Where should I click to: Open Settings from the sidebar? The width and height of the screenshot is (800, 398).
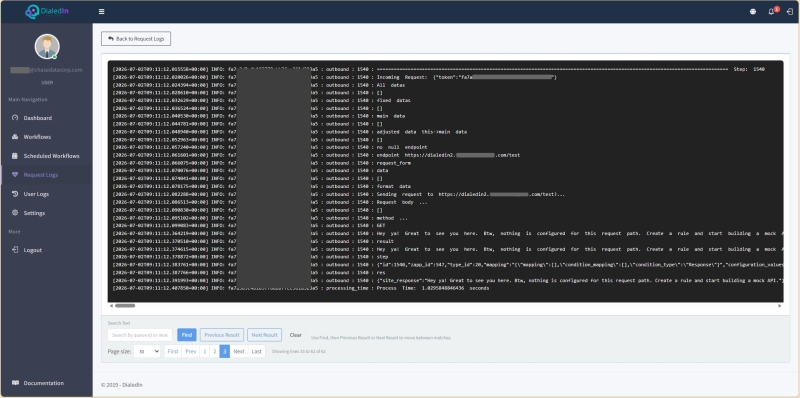click(x=34, y=213)
